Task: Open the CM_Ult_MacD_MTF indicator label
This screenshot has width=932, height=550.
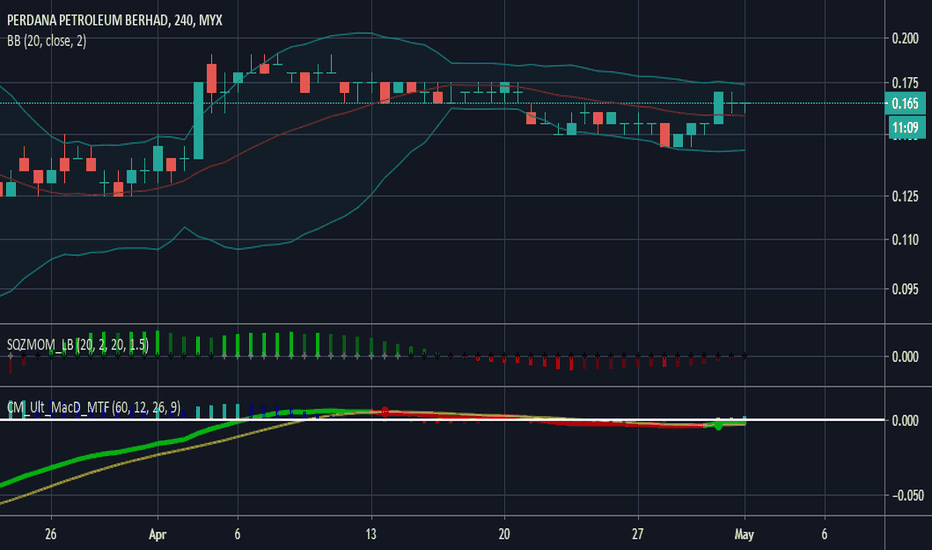Action: pyautogui.click(x=93, y=408)
